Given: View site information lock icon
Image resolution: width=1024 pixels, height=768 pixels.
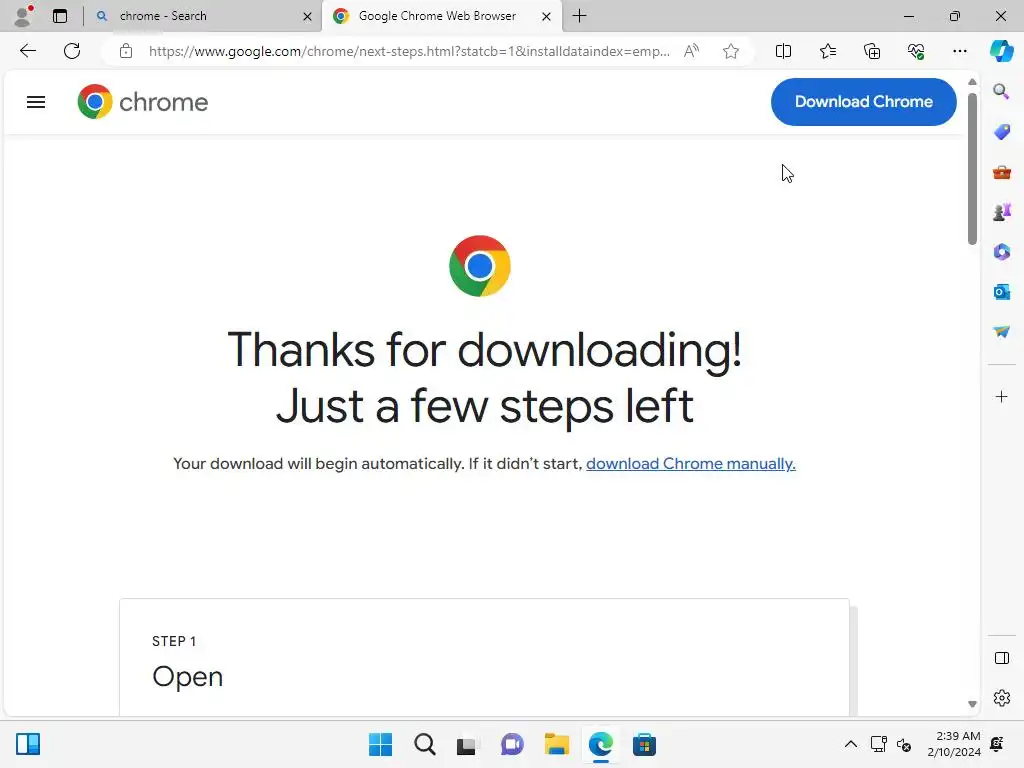Looking at the screenshot, I should point(126,51).
